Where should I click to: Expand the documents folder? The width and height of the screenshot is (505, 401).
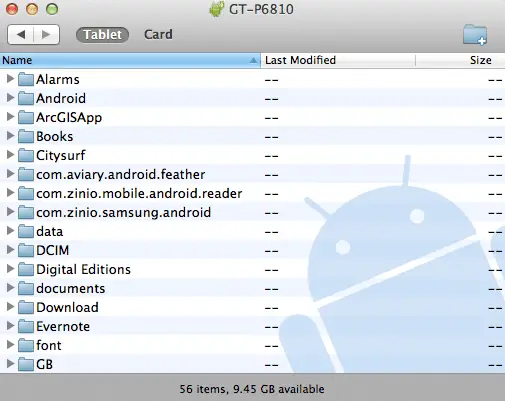click(10, 288)
